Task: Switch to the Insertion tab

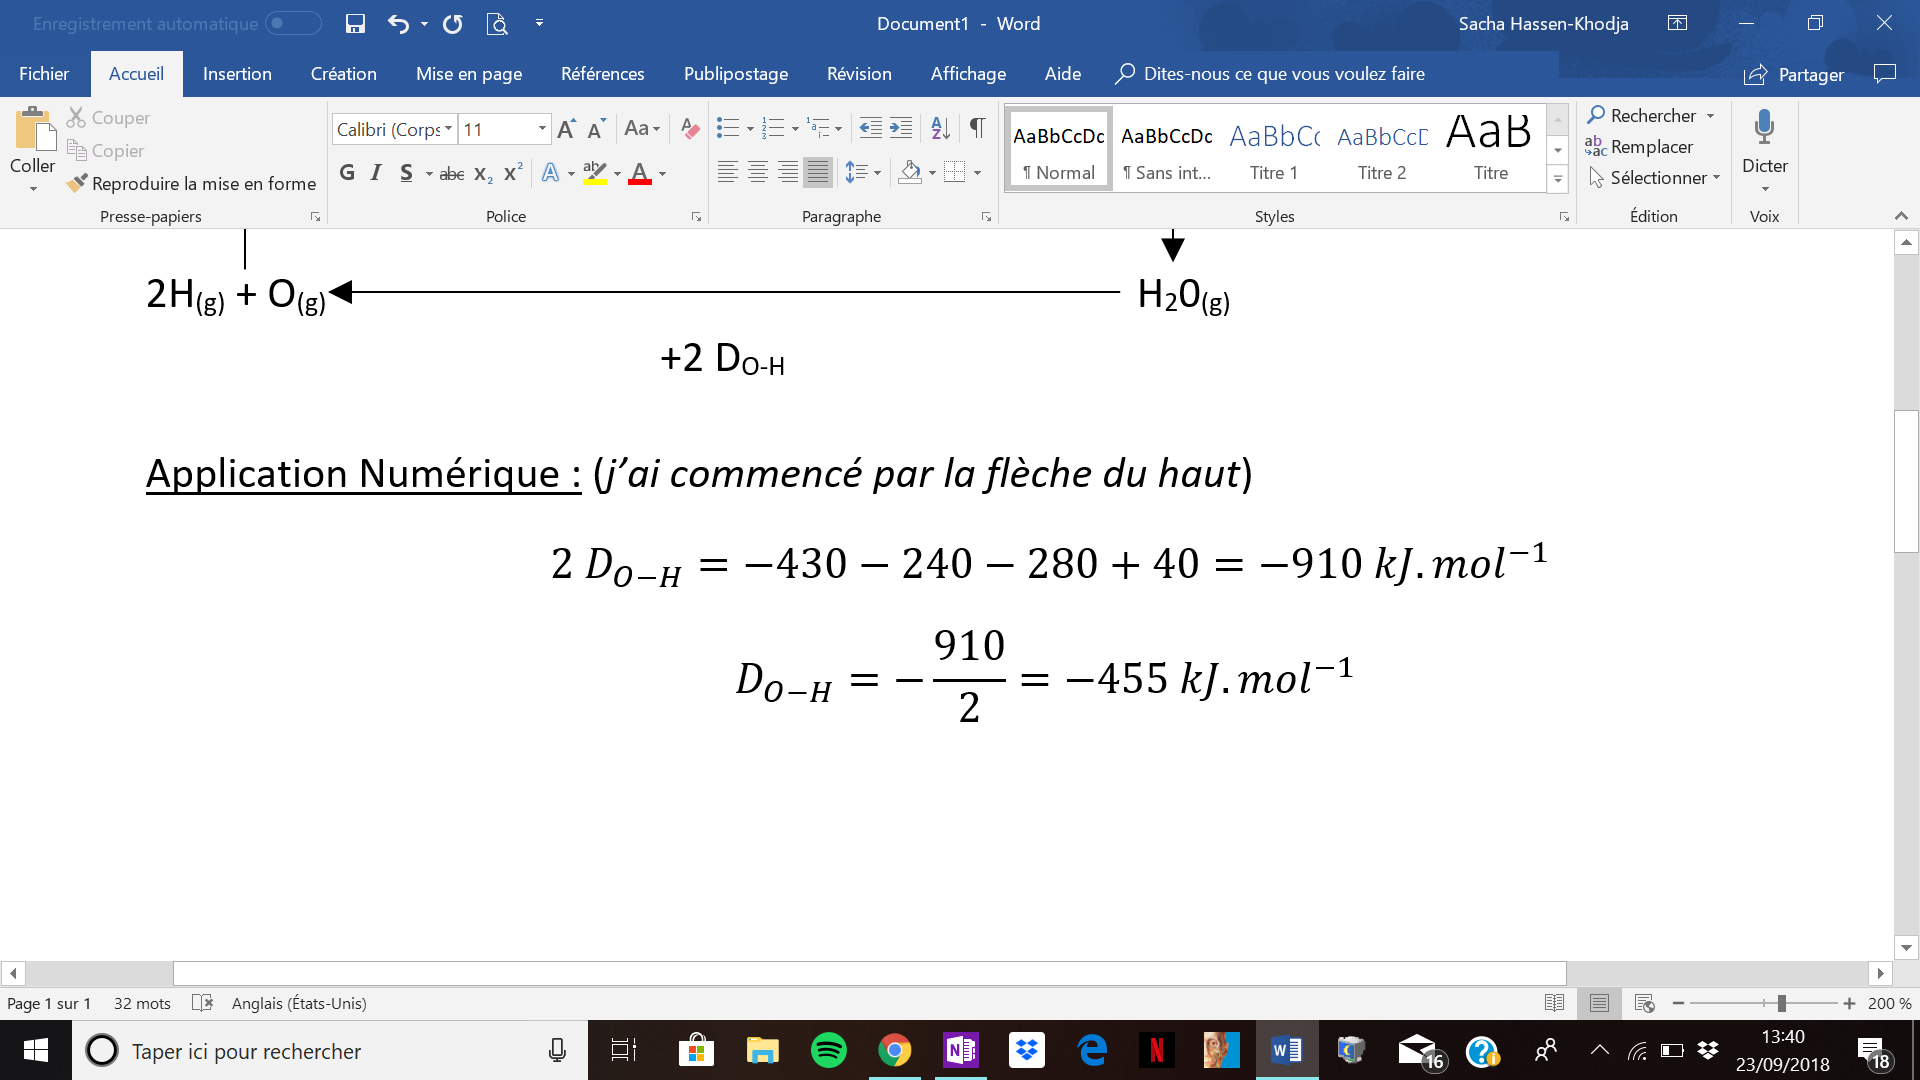Action: [x=237, y=74]
